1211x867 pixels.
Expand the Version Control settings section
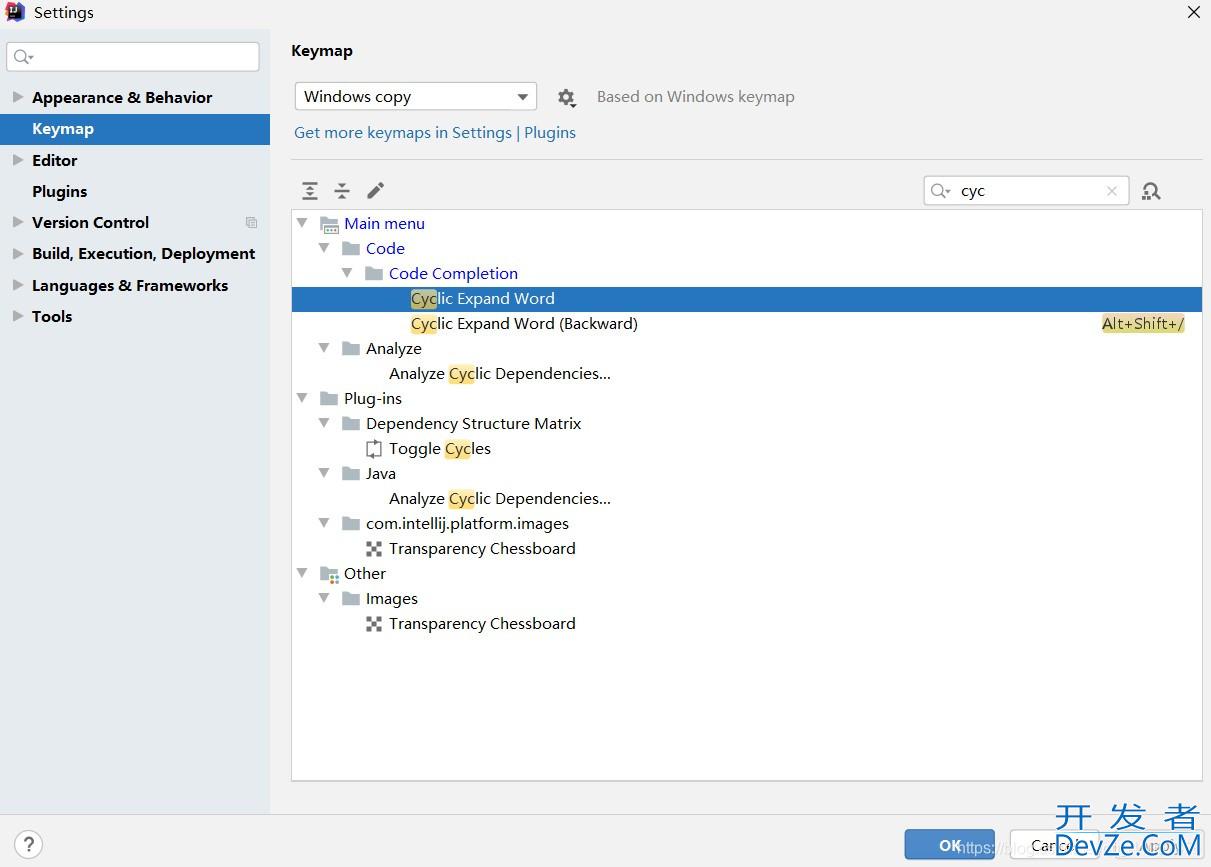coord(17,222)
